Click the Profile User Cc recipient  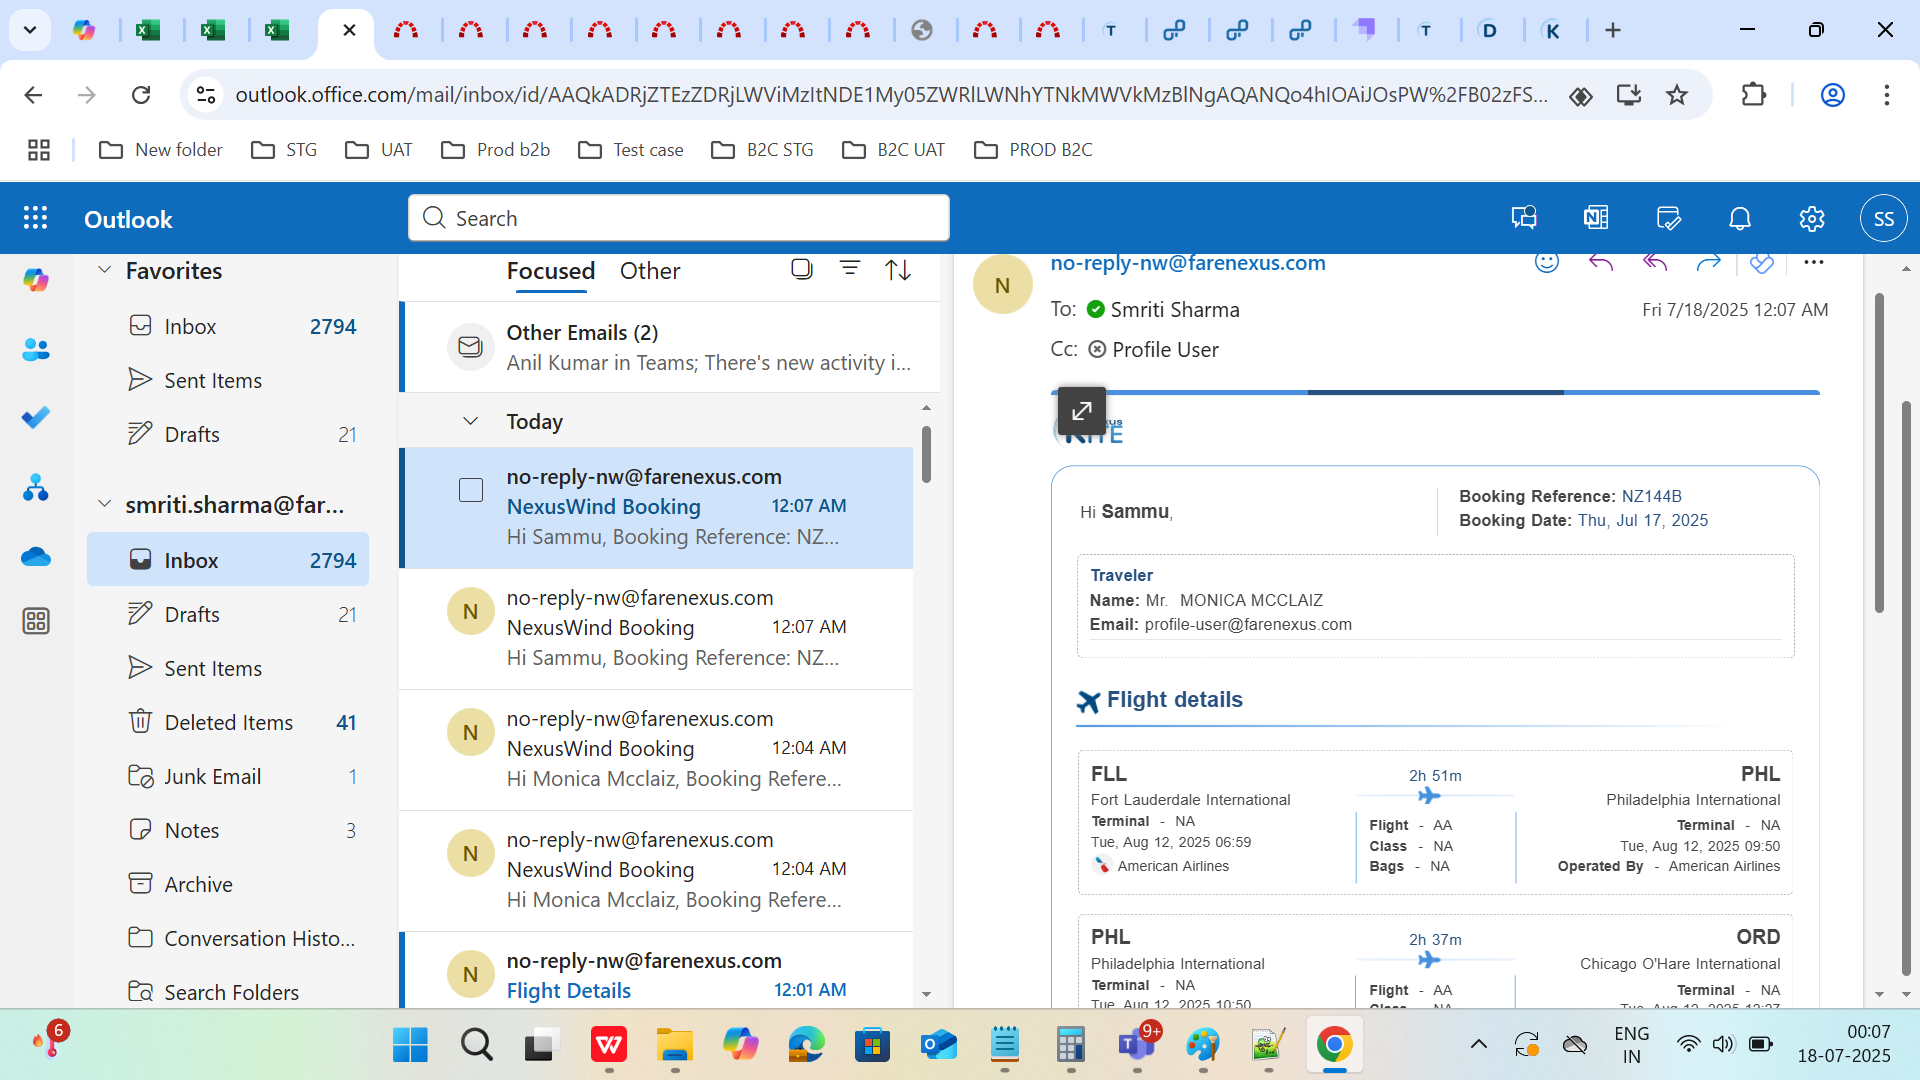click(1165, 350)
